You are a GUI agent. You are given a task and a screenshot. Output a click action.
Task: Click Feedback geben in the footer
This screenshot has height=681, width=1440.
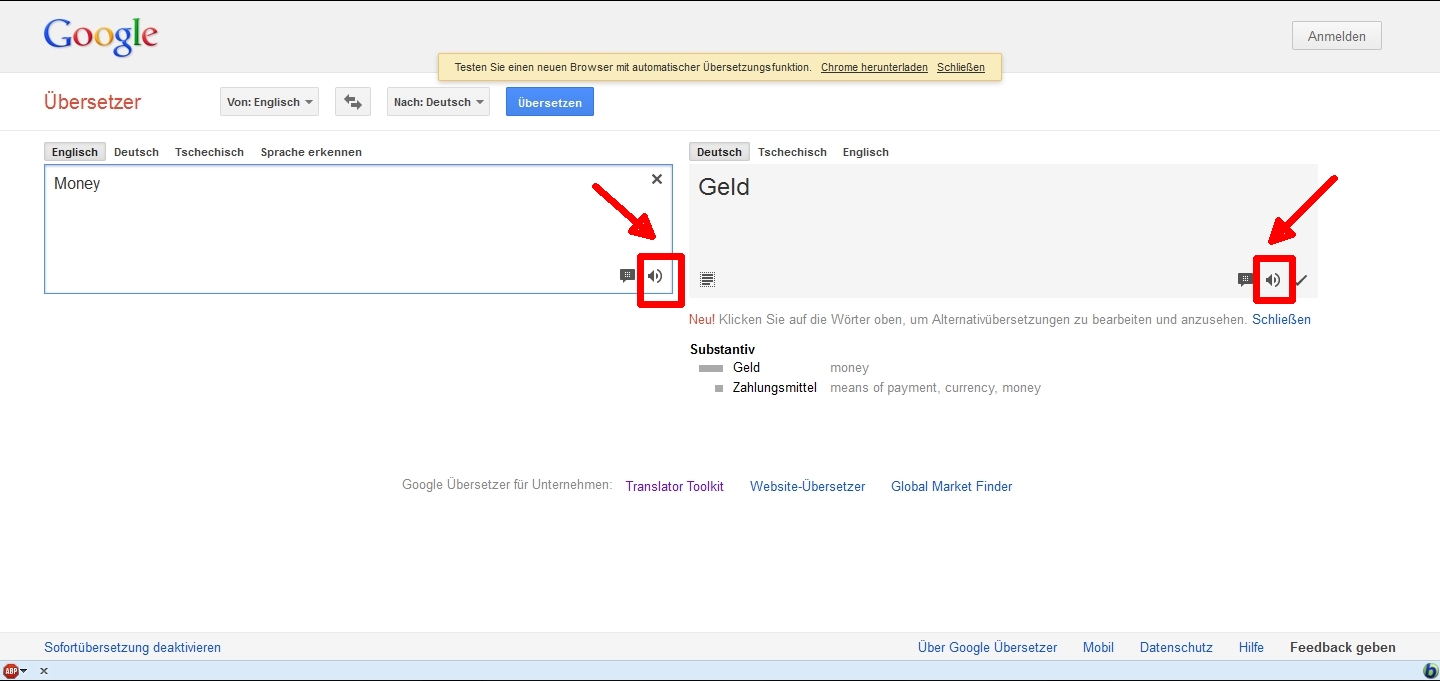(x=1342, y=647)
